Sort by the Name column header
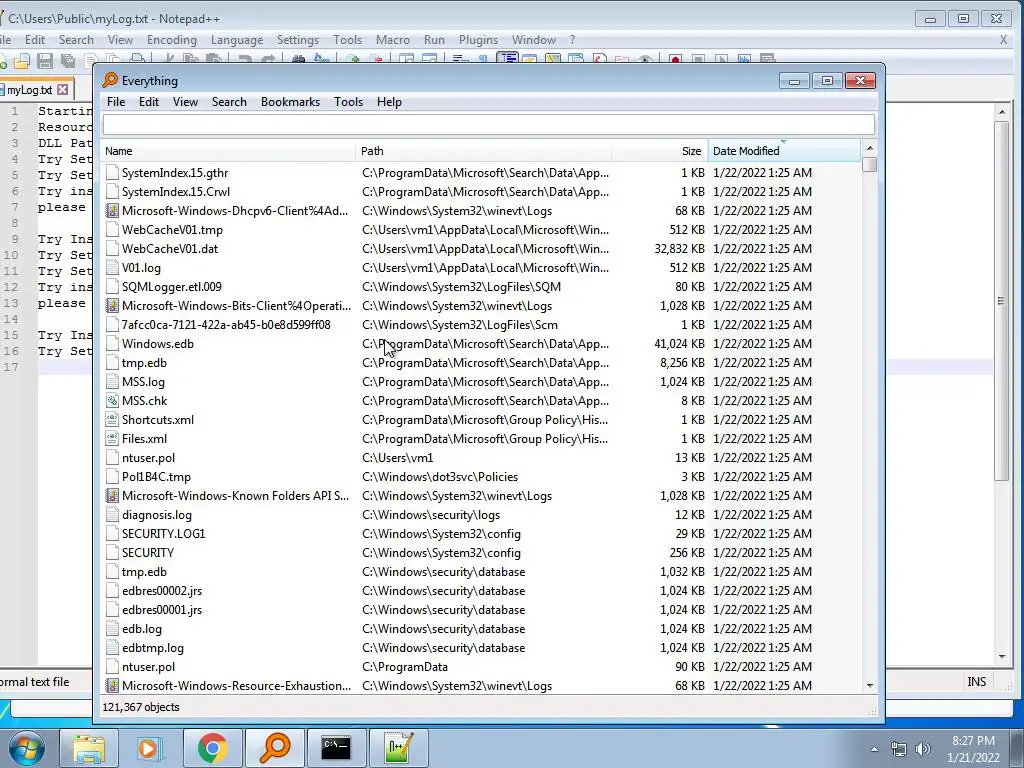 [229, 151]
